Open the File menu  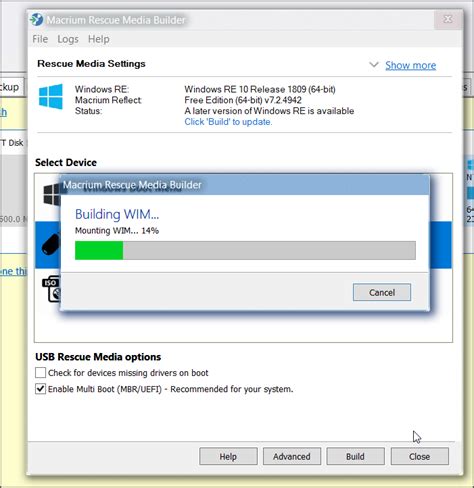point(40,39)
